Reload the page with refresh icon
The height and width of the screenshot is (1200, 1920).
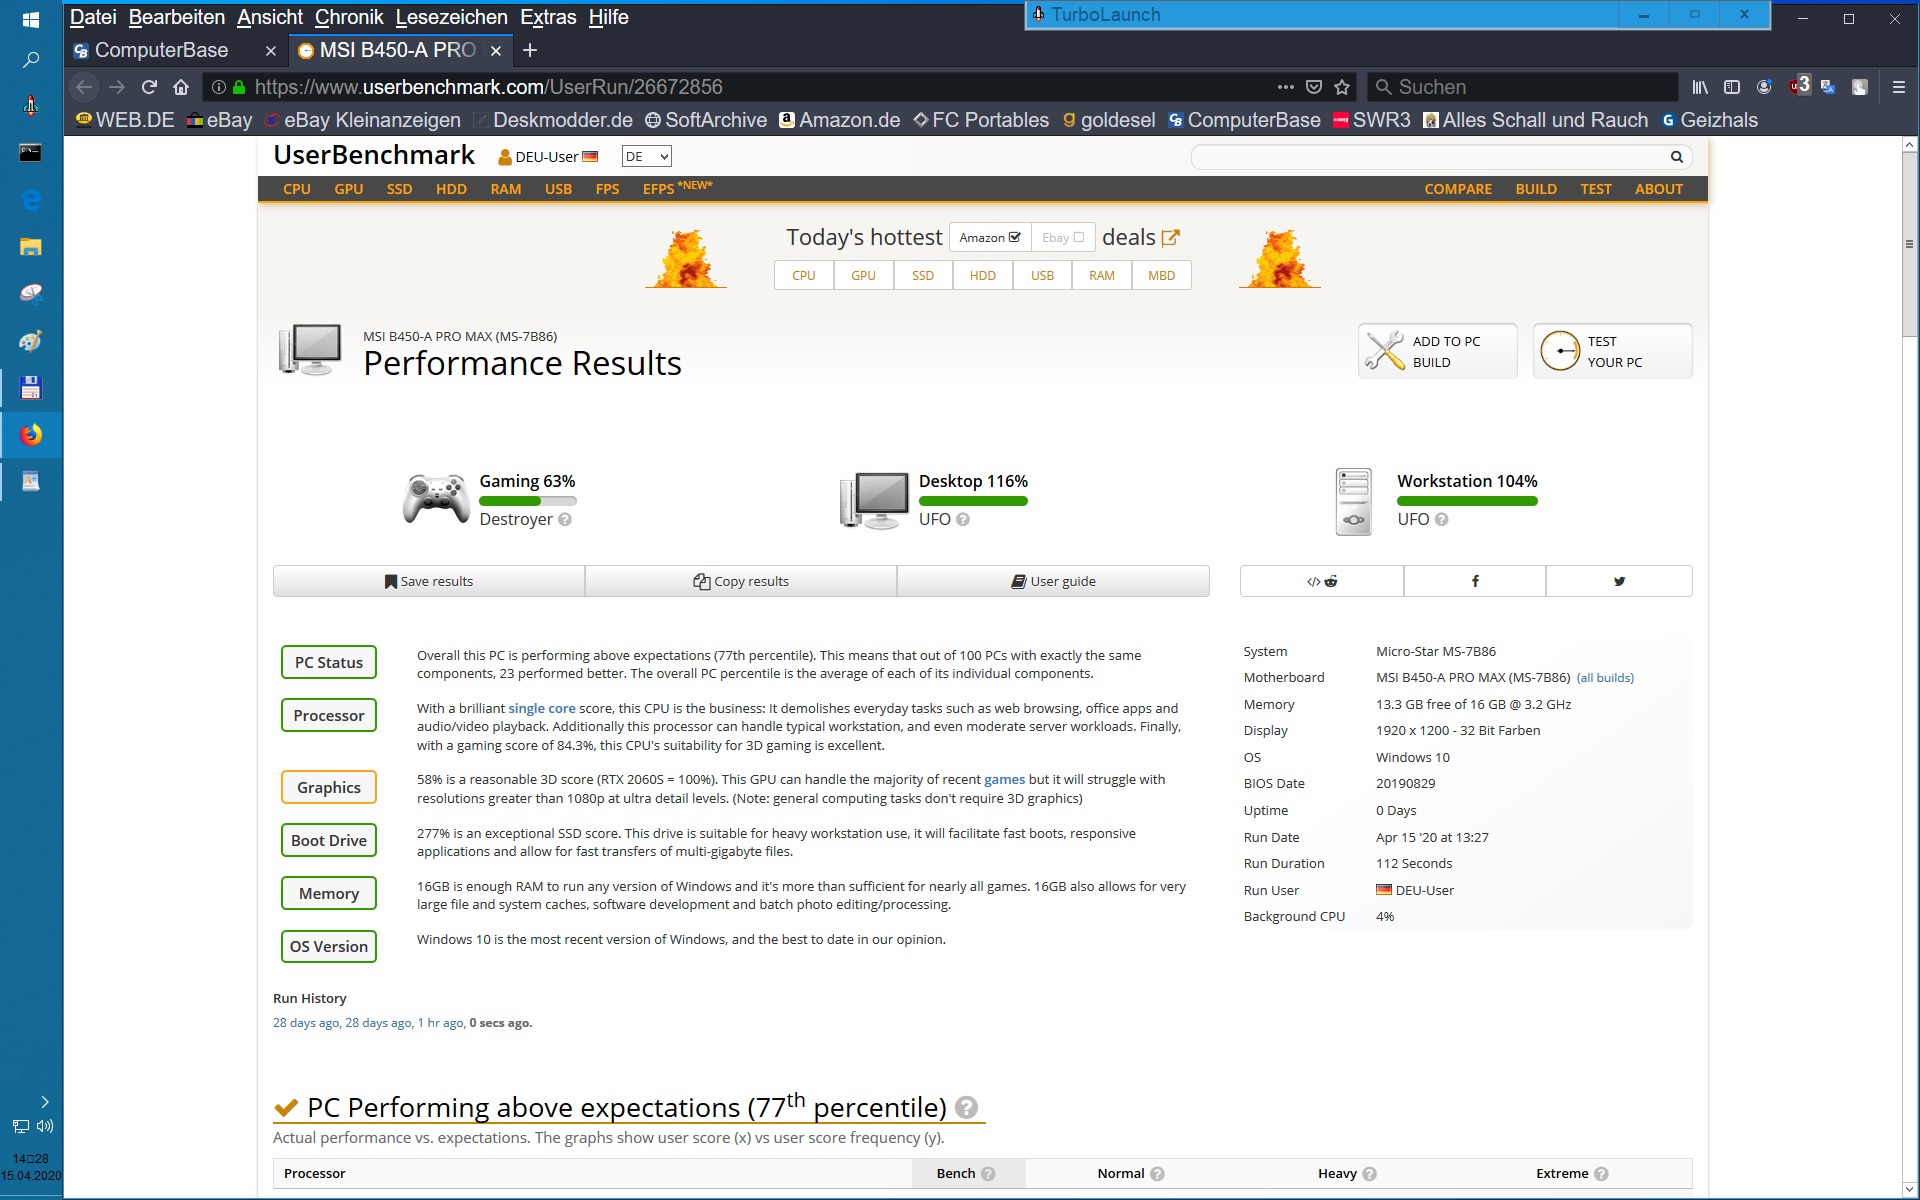tap(149, 87)
